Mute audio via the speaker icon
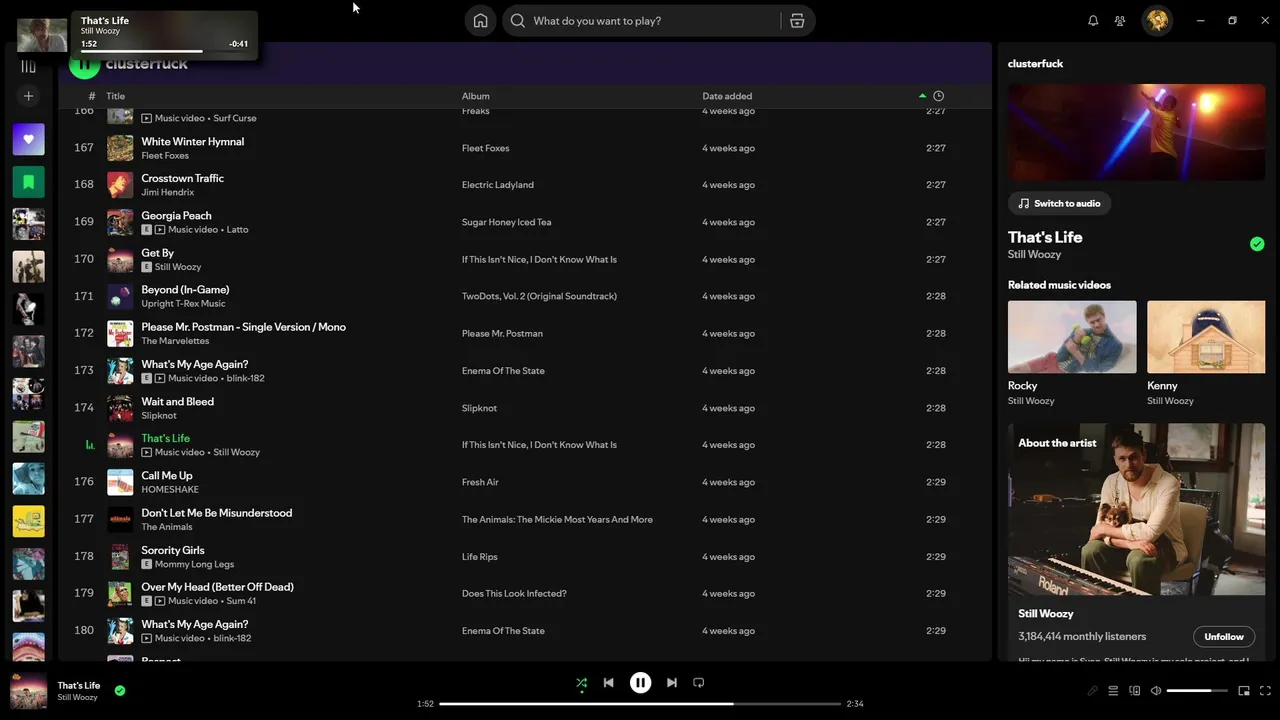The height and width of the screenshot is (720, 1280). (1156, 691)
